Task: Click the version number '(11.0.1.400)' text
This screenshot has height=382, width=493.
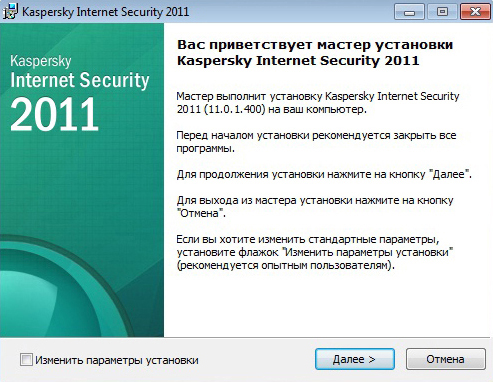Action: (x=235, y=109)
